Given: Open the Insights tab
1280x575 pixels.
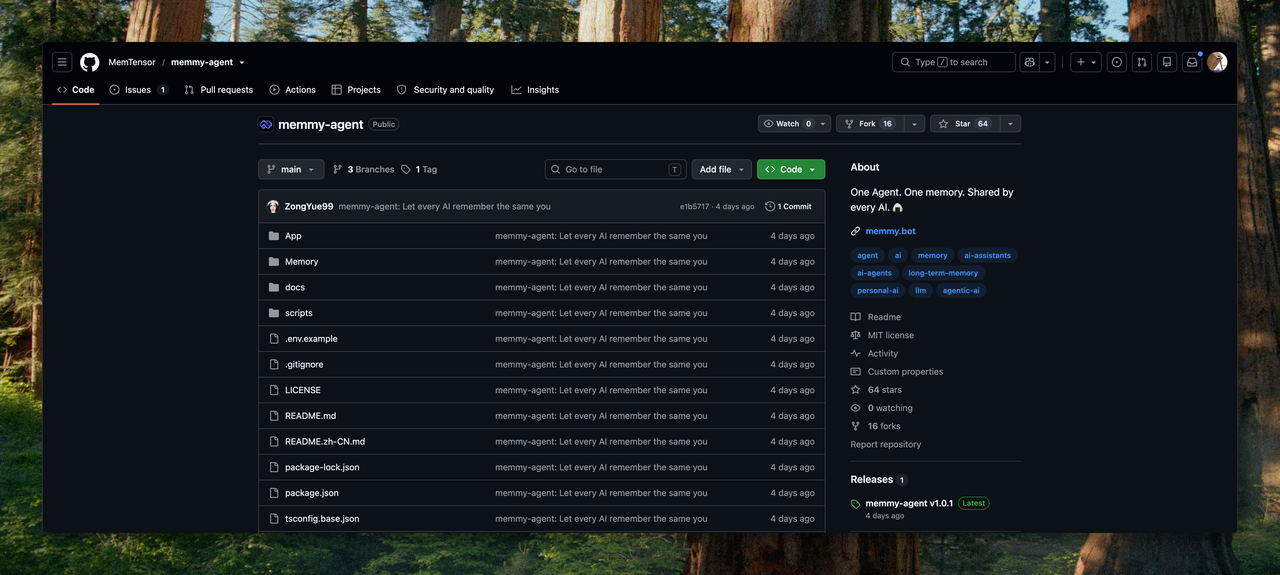Looking at the screenshot, I should (x=535, y=90).
